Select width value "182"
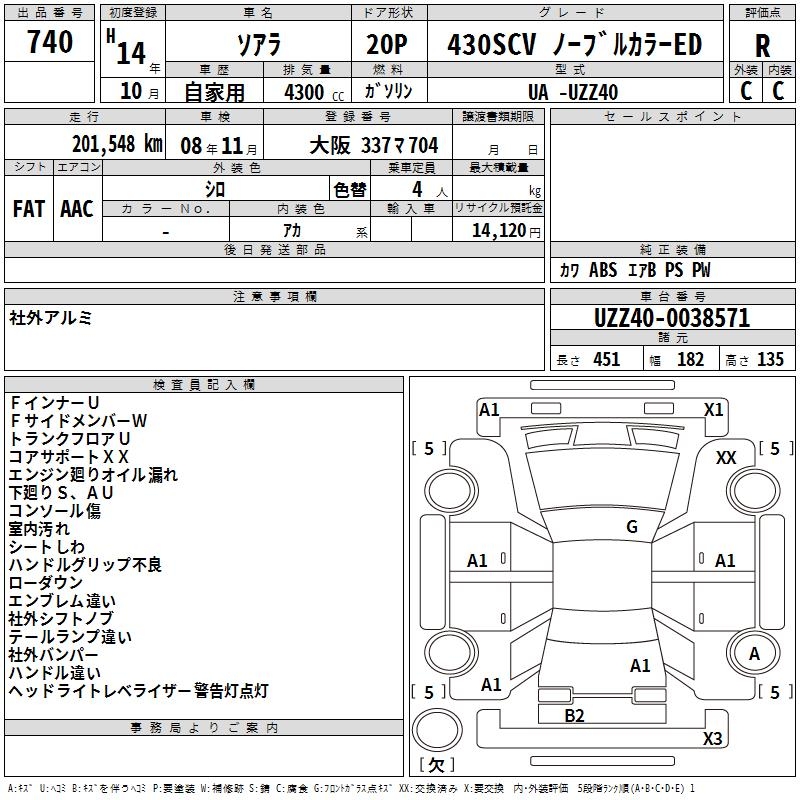Image resolution: width=800 pixels, height=800 pixels. [690, 360]
